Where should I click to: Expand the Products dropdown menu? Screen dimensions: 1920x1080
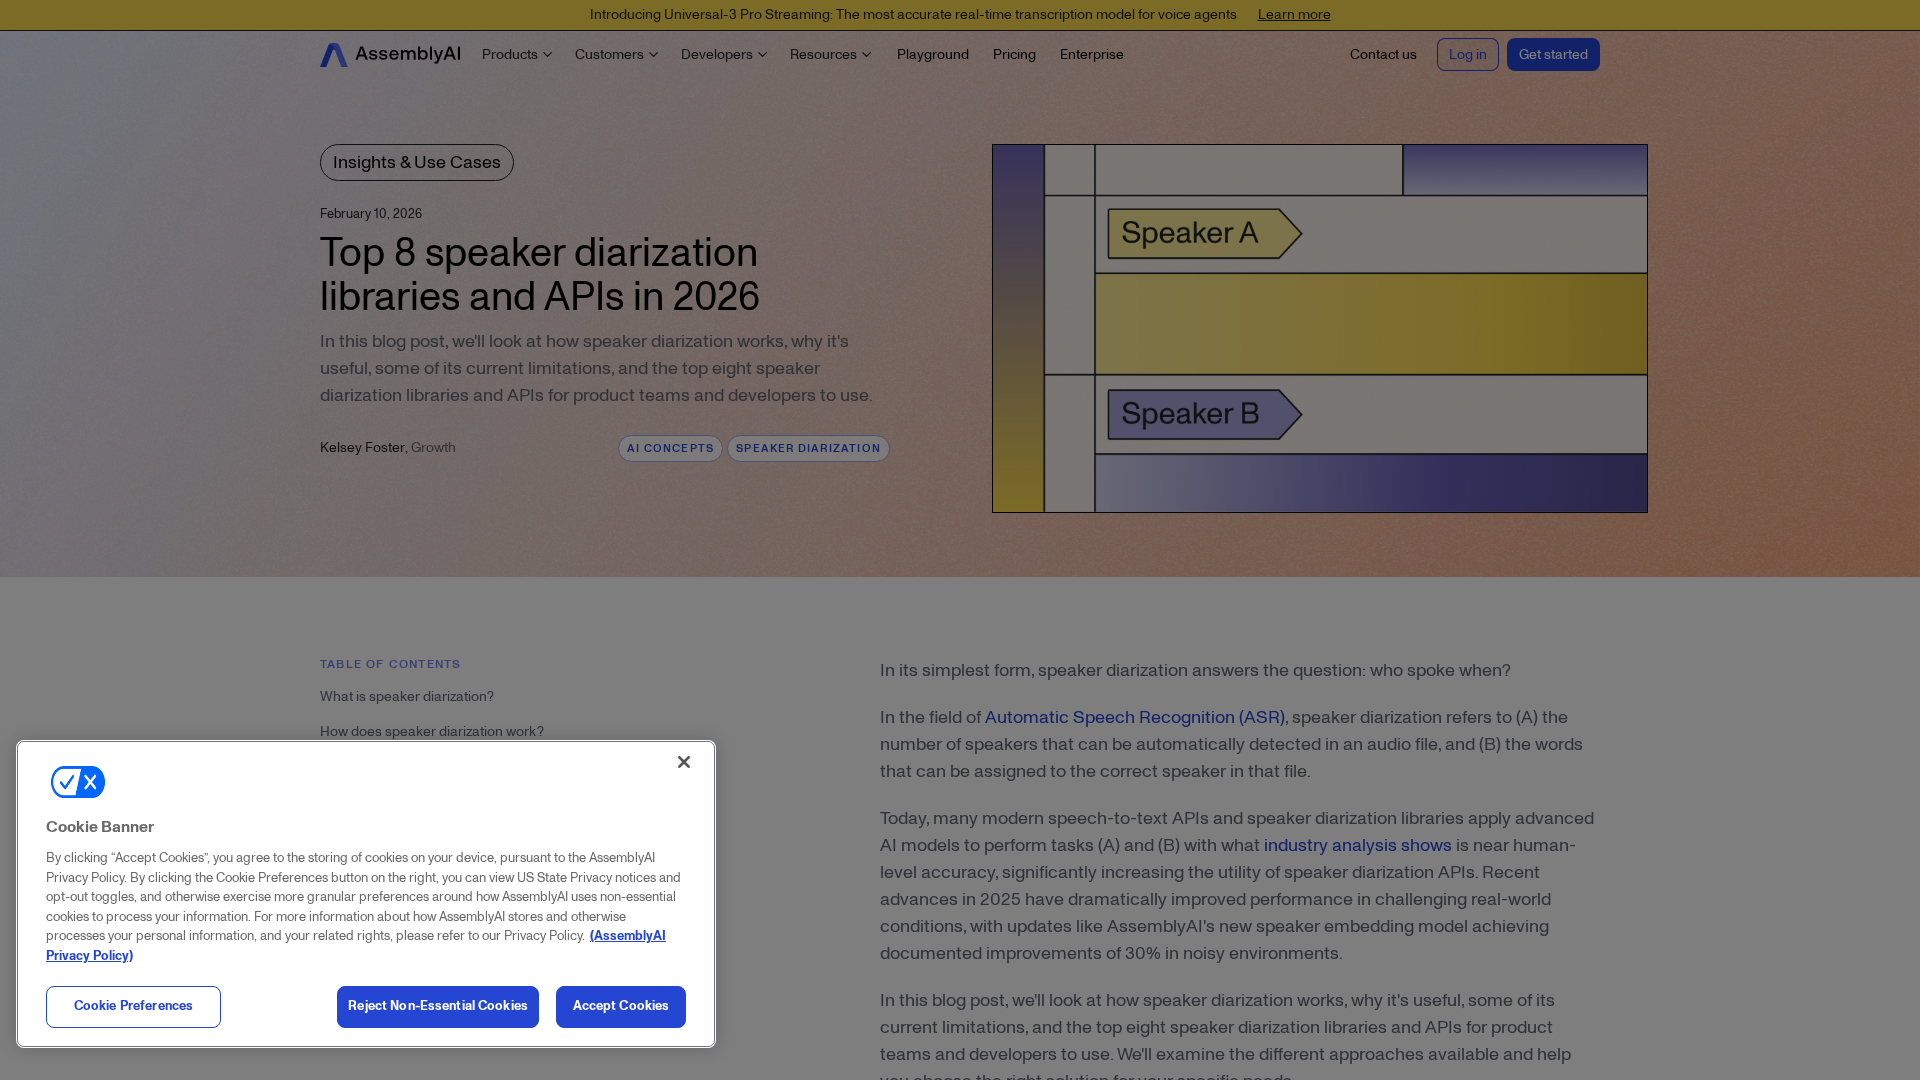[516, 55]
